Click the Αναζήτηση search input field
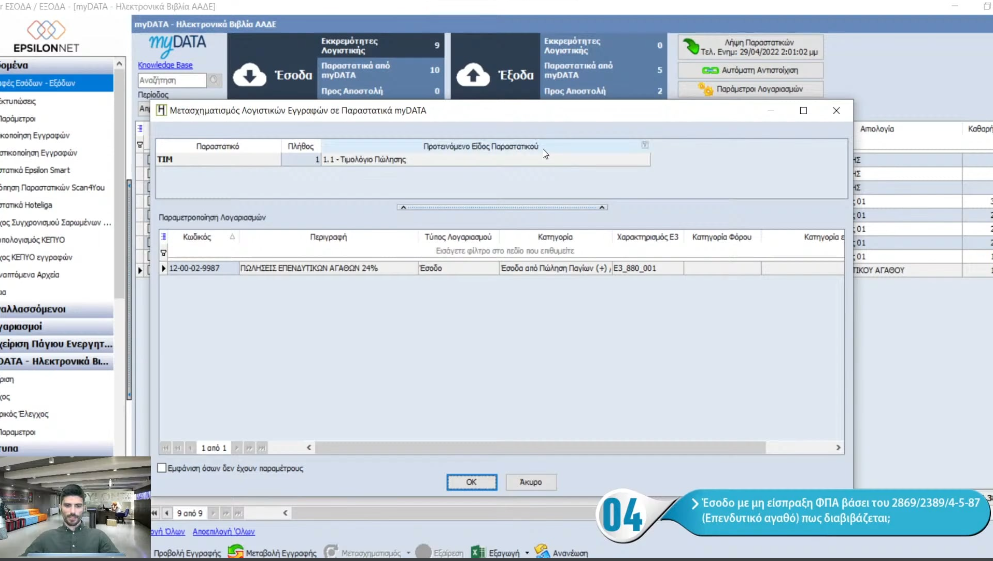The image size is (993, 561). click(172, 80)
